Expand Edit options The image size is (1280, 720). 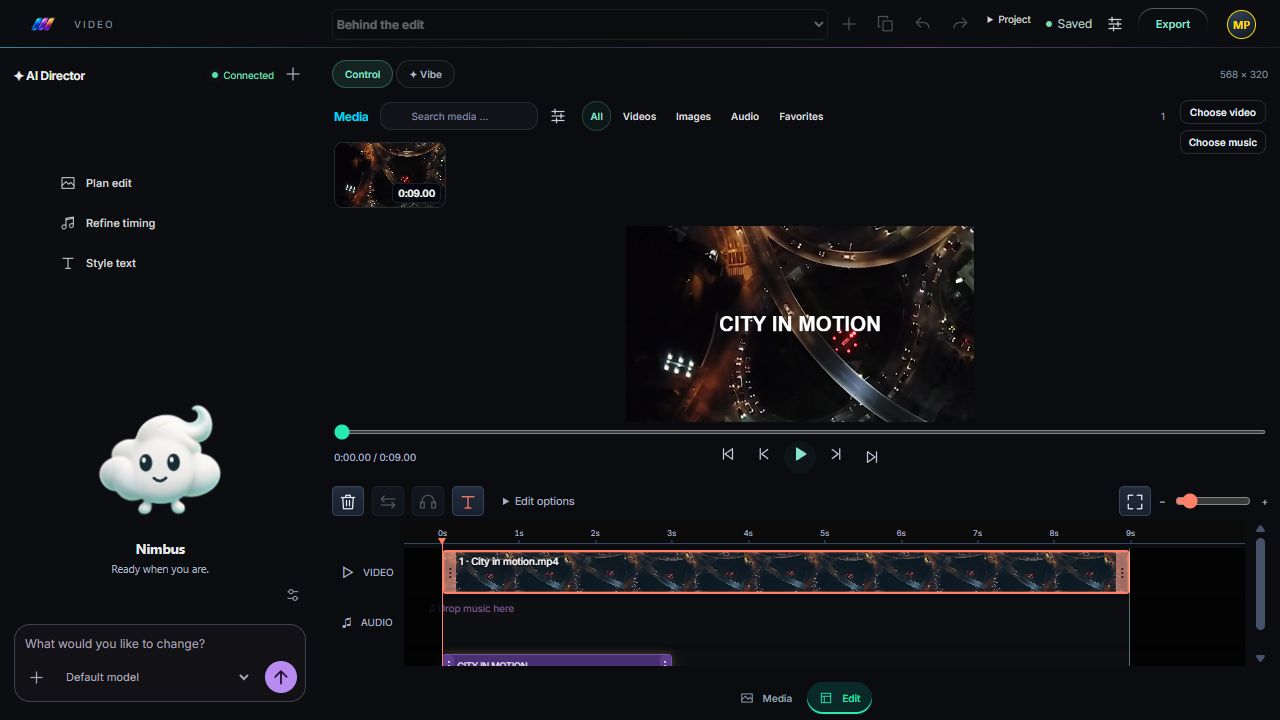click(539, 501)
